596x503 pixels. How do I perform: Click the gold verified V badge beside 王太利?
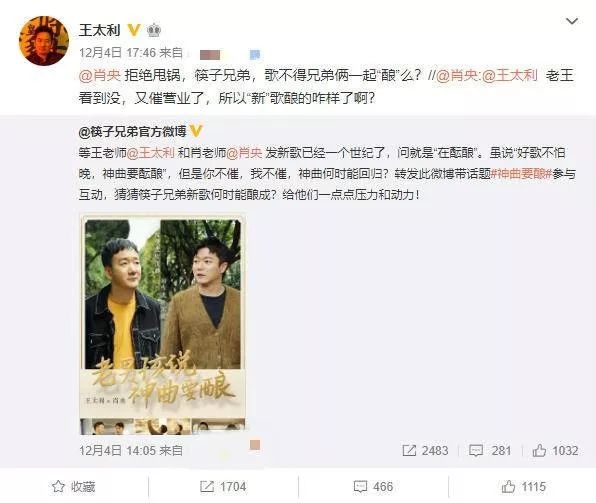[134, 30]
